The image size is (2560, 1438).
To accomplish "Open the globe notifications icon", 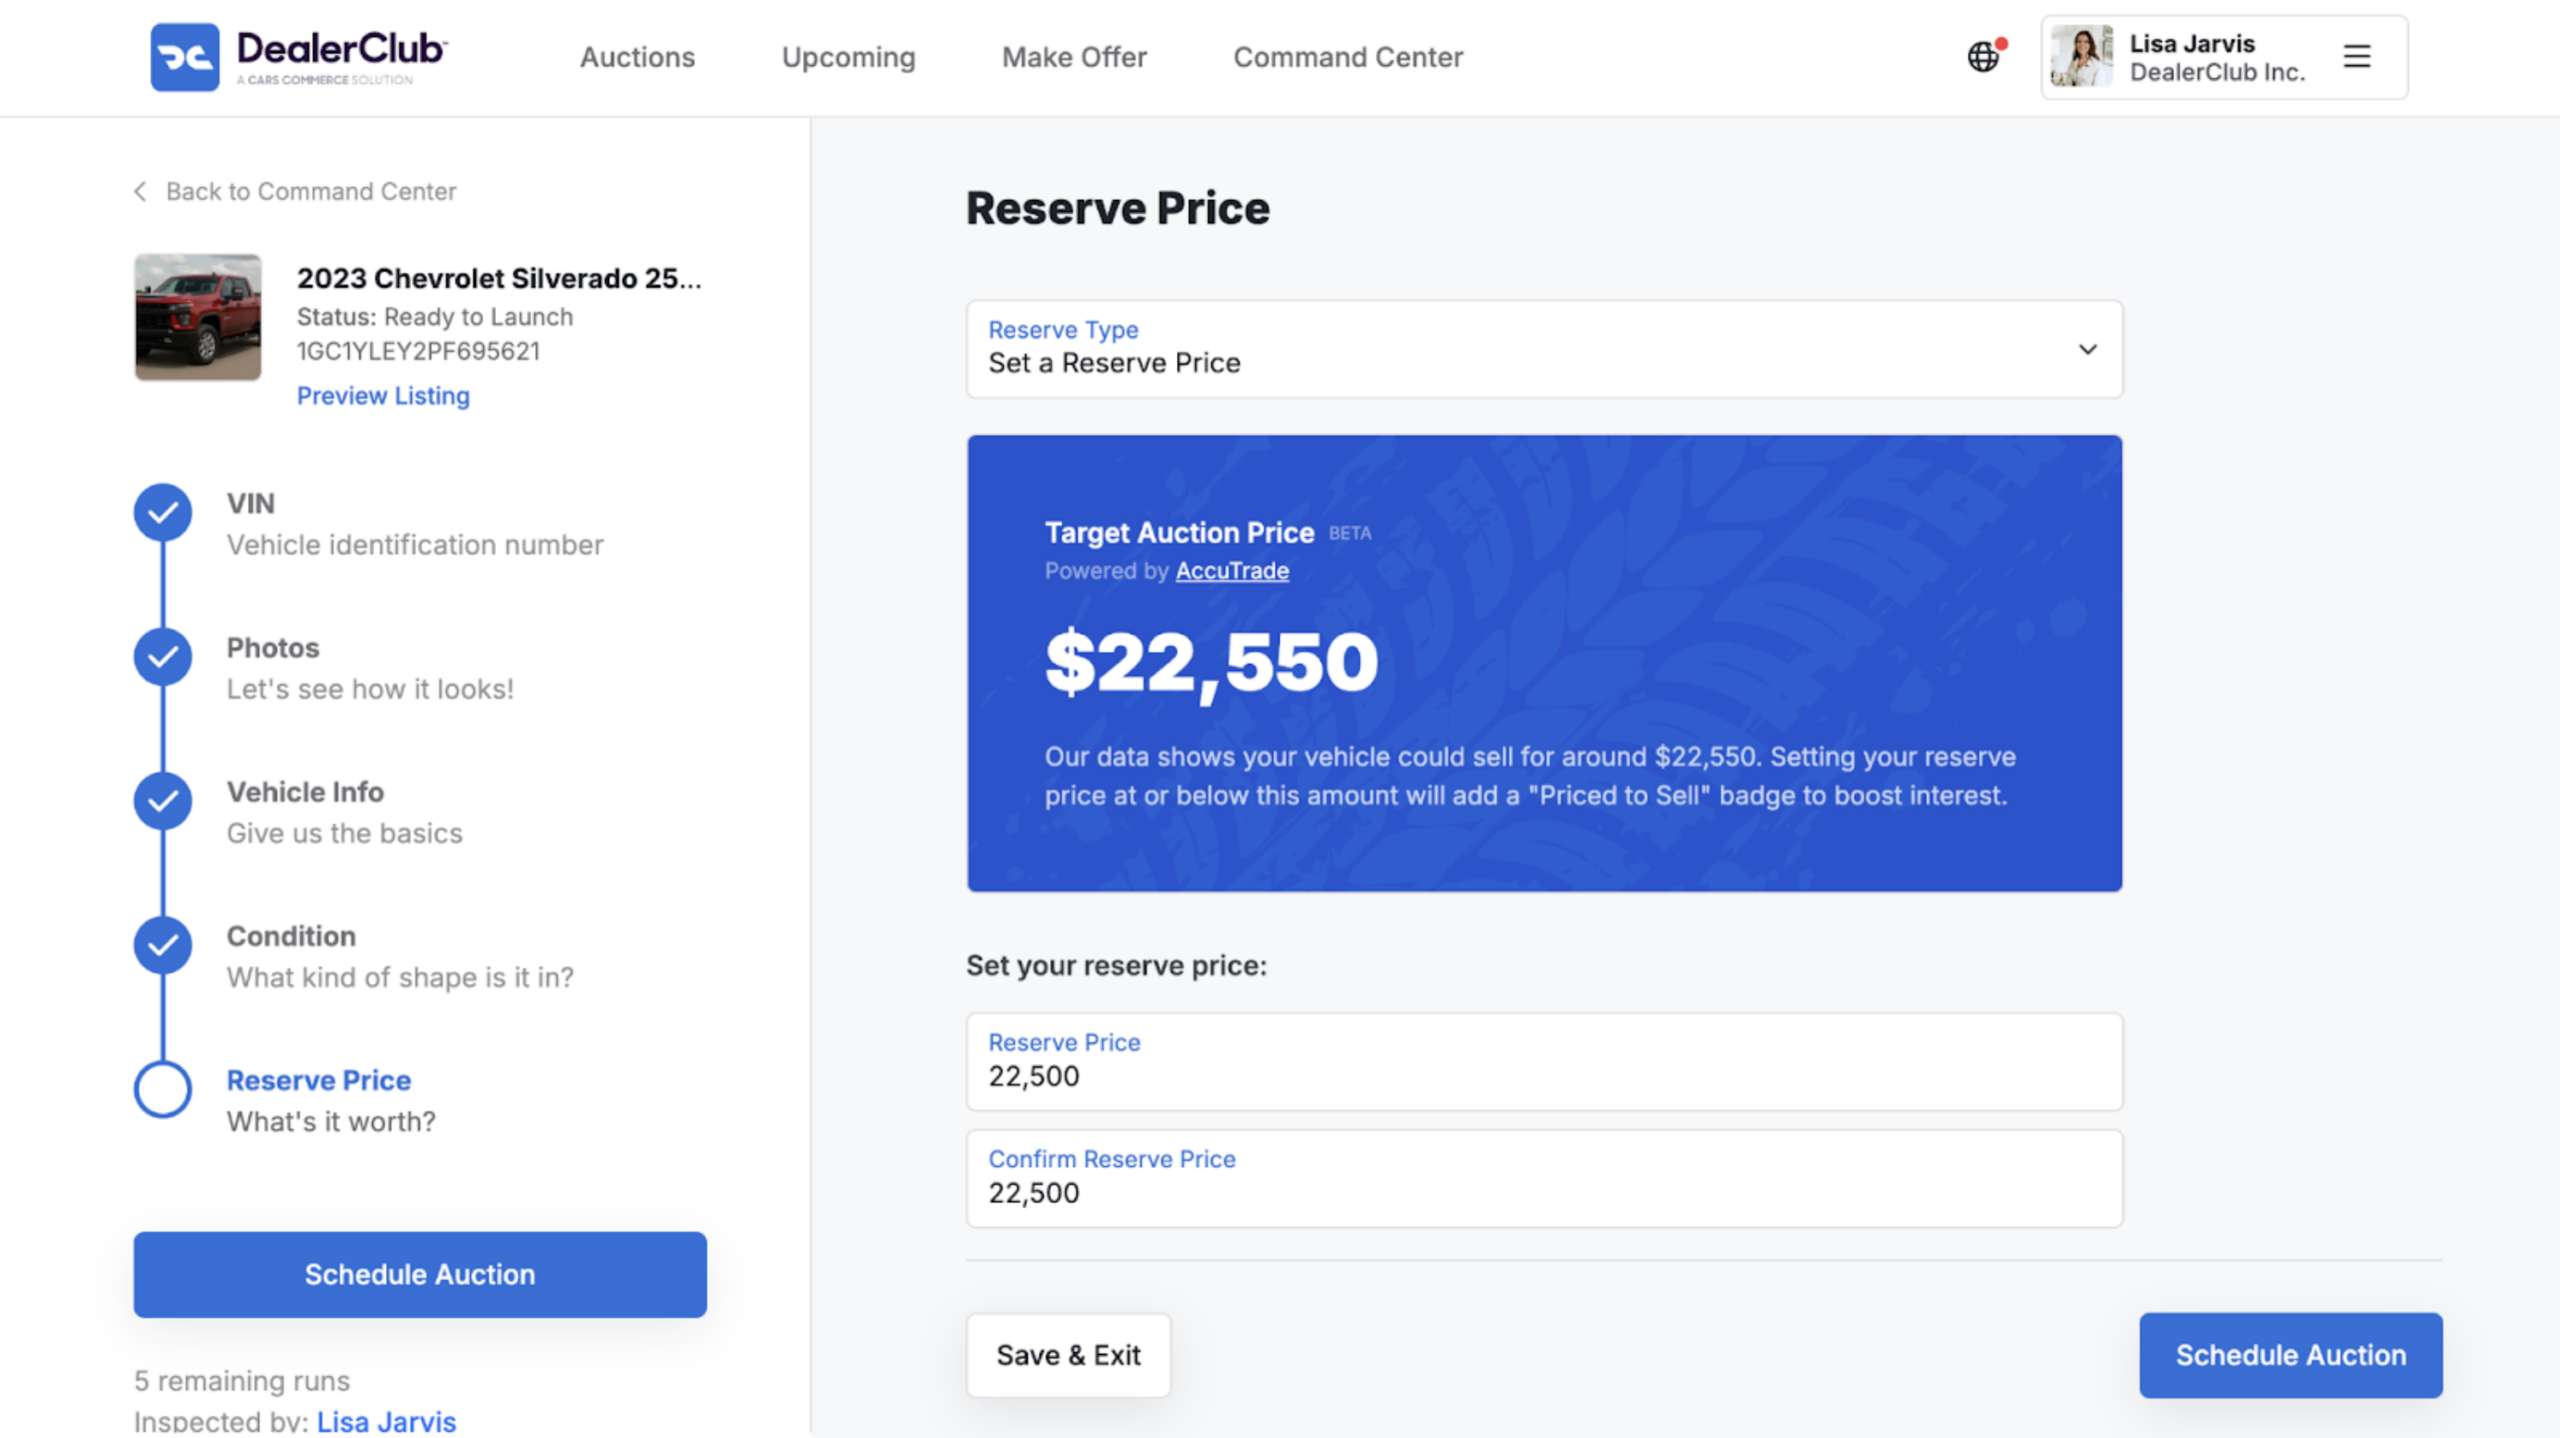I will 1984,57.
